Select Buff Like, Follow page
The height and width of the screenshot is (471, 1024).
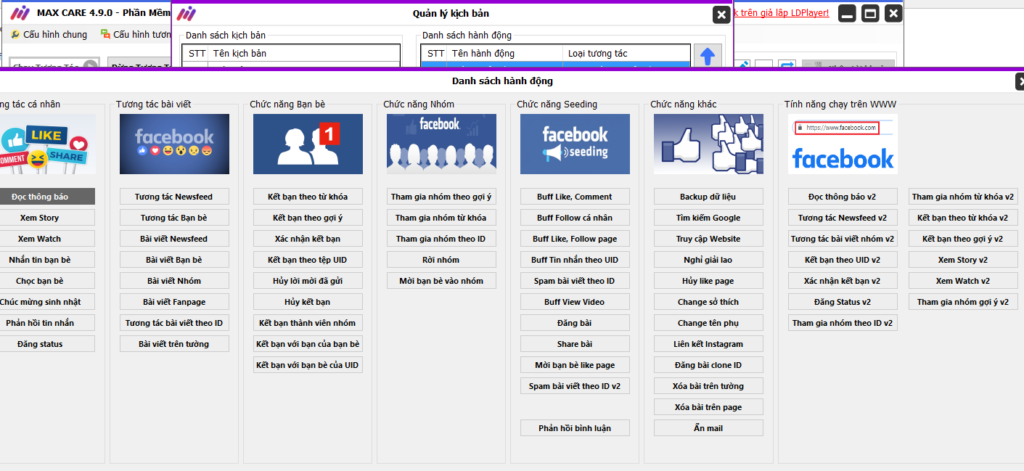[x=575, y=238]
